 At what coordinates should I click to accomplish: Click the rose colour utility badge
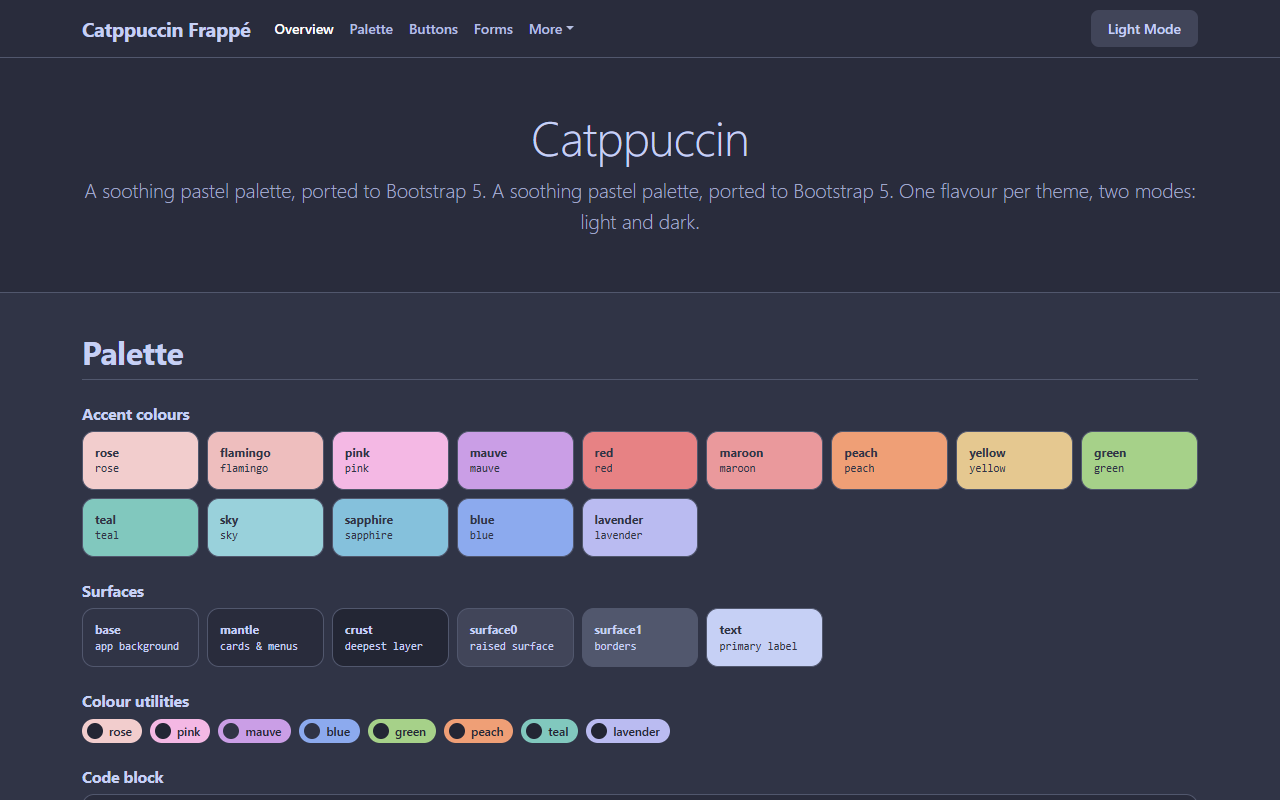pyautogui.click(x=112, y=732)
